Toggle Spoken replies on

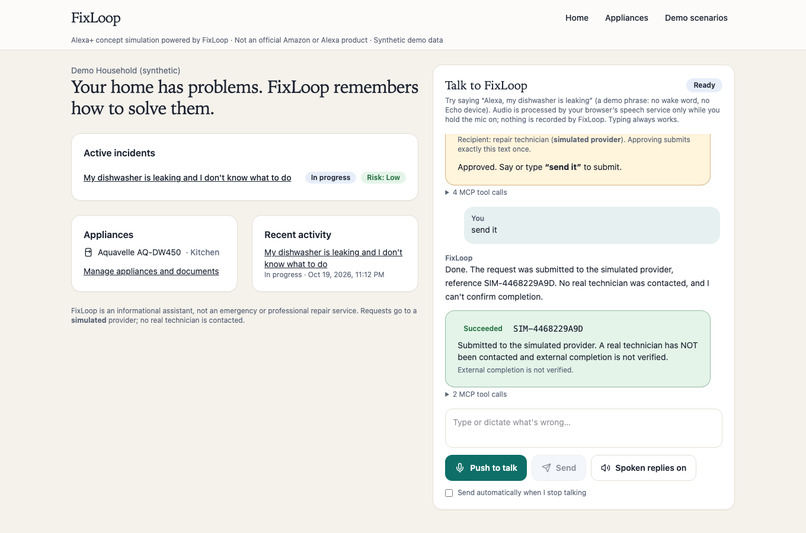[x=644, y=468]
